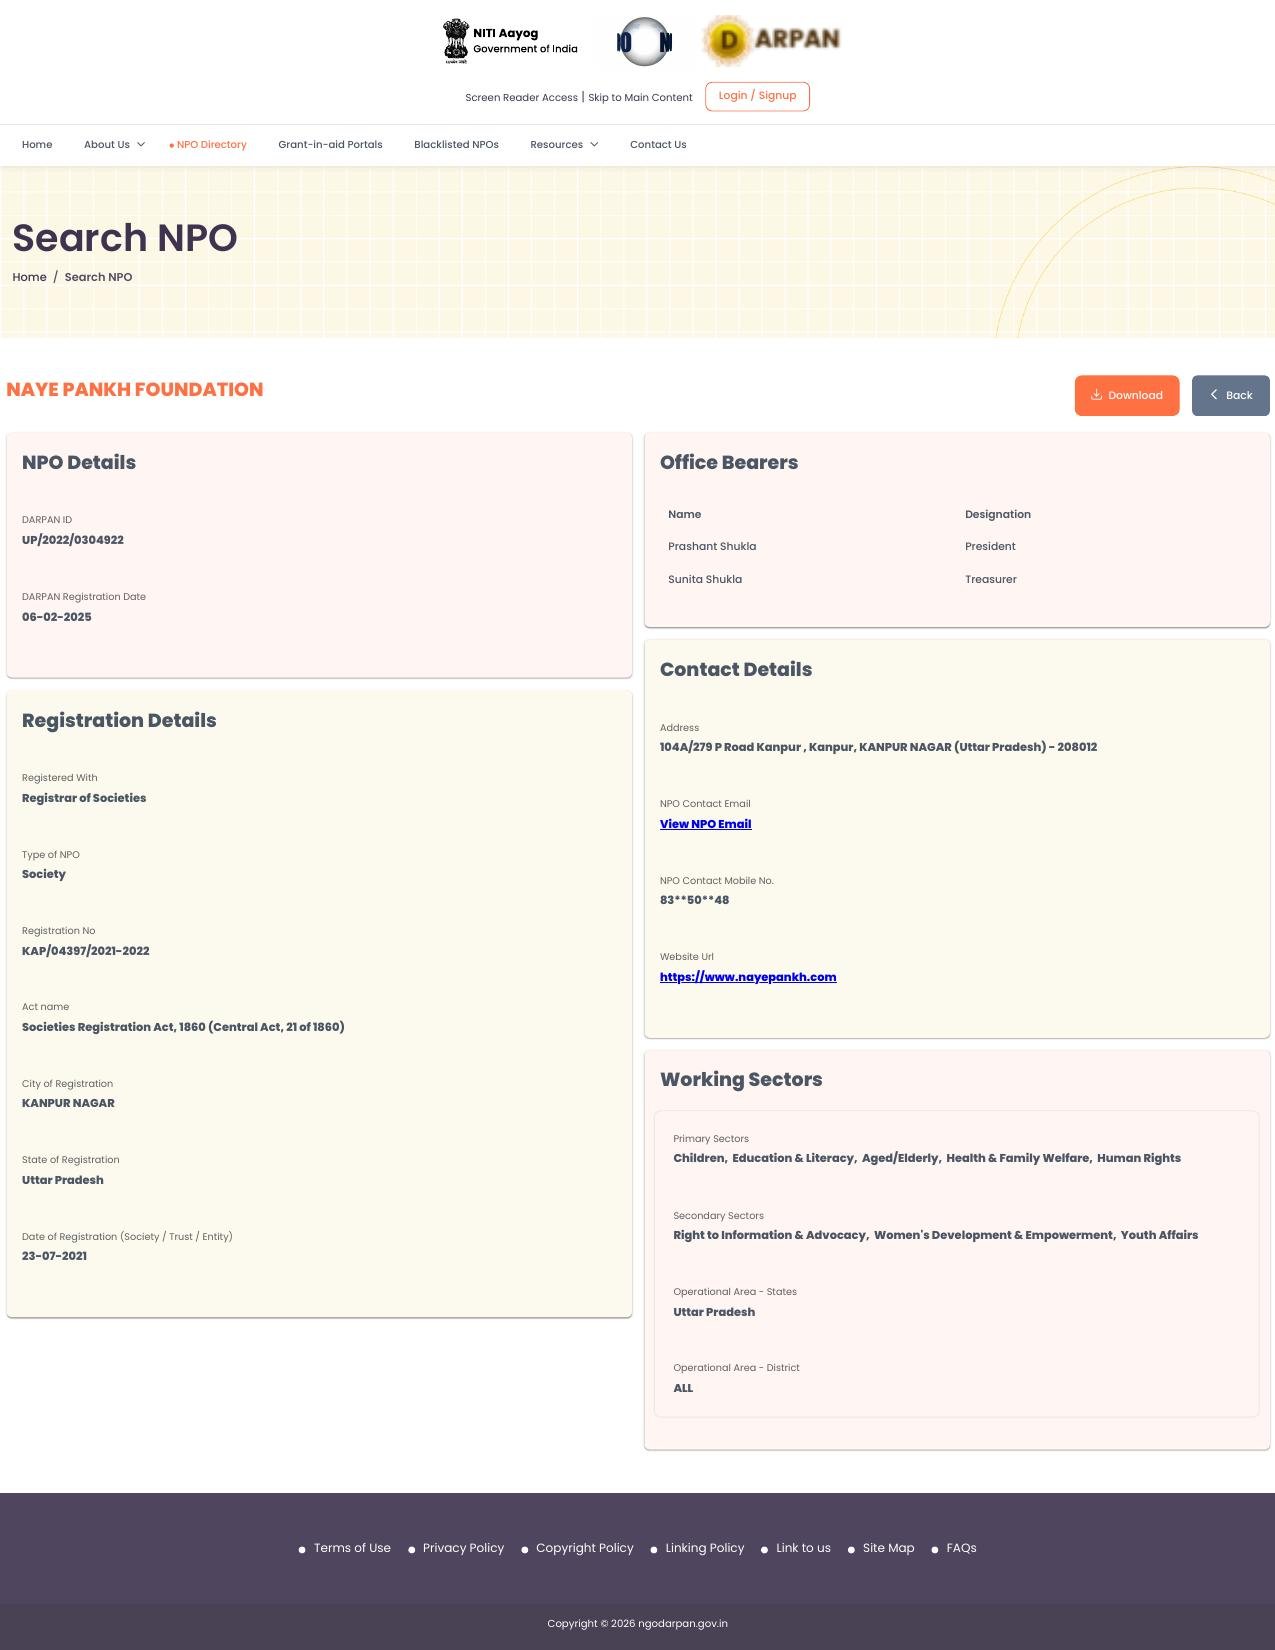Click registration number KAP/04397/2021-2022
The height and width of the screenshot is (1650, 1275).
point(86,951)
